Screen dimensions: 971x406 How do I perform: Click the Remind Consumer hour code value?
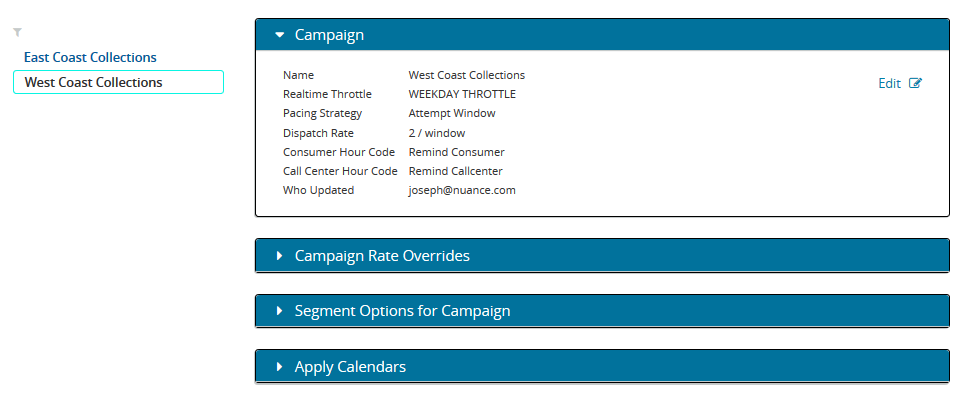(x=457, y=152)
